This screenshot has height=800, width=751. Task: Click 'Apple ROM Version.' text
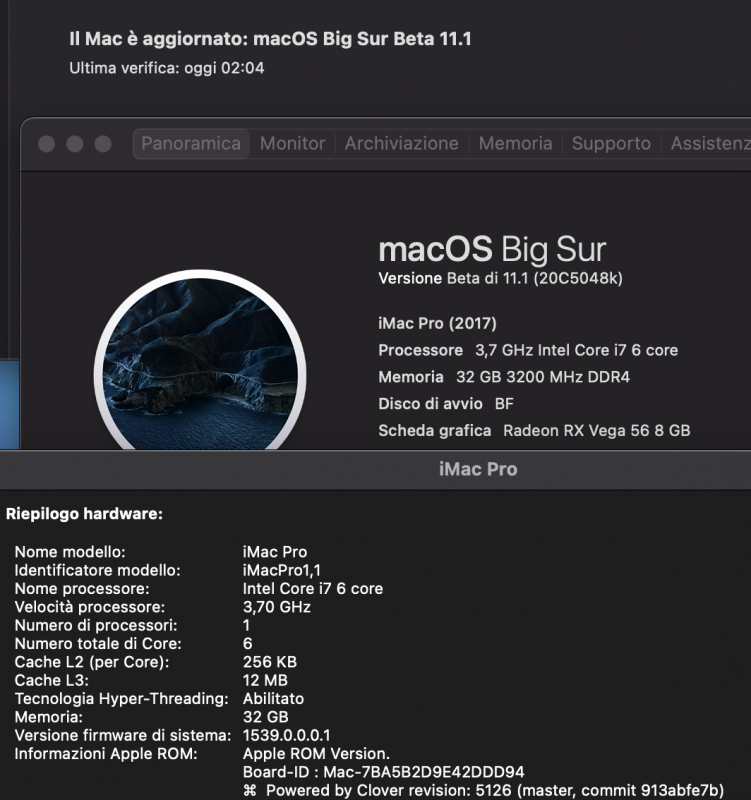(316, 754)
